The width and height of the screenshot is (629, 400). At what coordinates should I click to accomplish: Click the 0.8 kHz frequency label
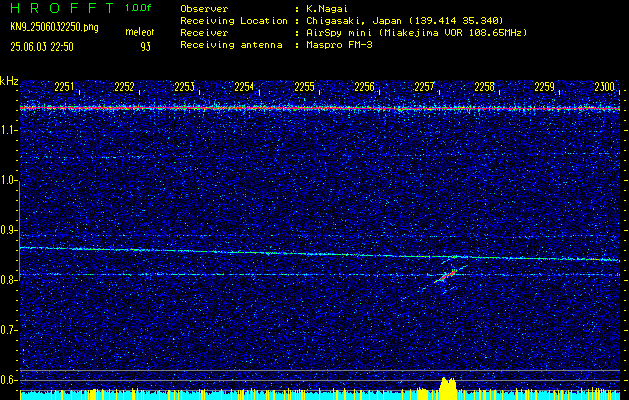8,280
